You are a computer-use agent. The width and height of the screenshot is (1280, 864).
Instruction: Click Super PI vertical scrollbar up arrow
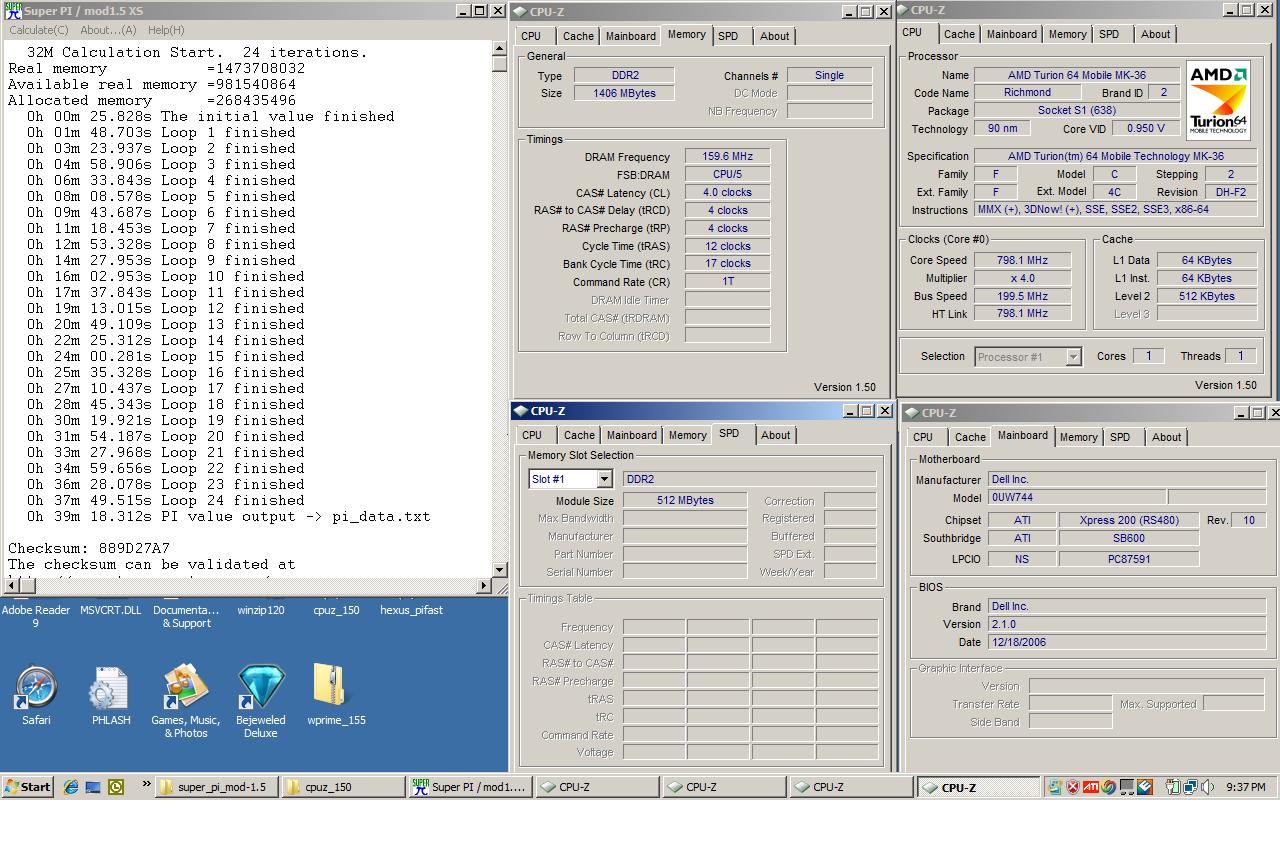pyautogui.click(x=500, y=46)
